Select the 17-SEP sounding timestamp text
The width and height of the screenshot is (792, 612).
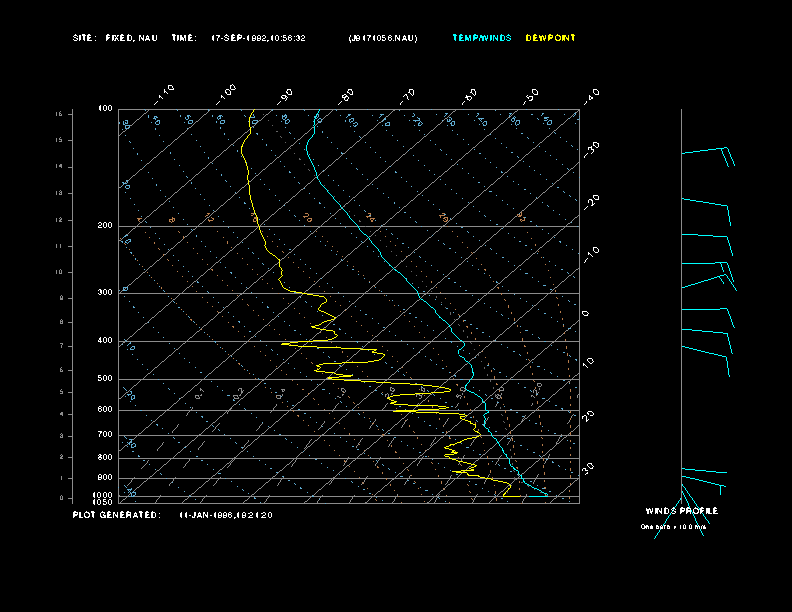pos(258,38)
